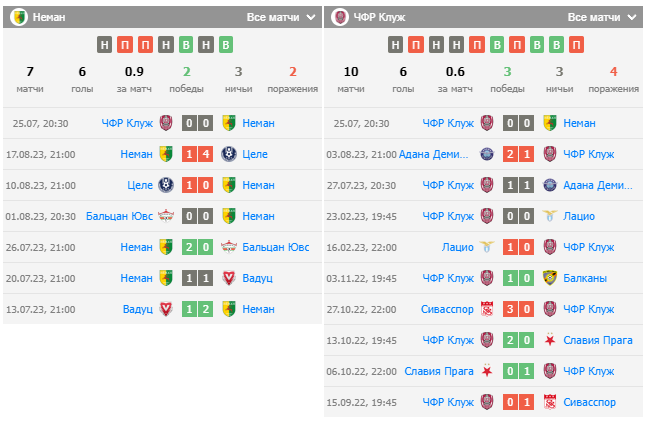
Task: Open the 1:4 score in the Неман vs Целе match
Action: (x=197, y=154)
